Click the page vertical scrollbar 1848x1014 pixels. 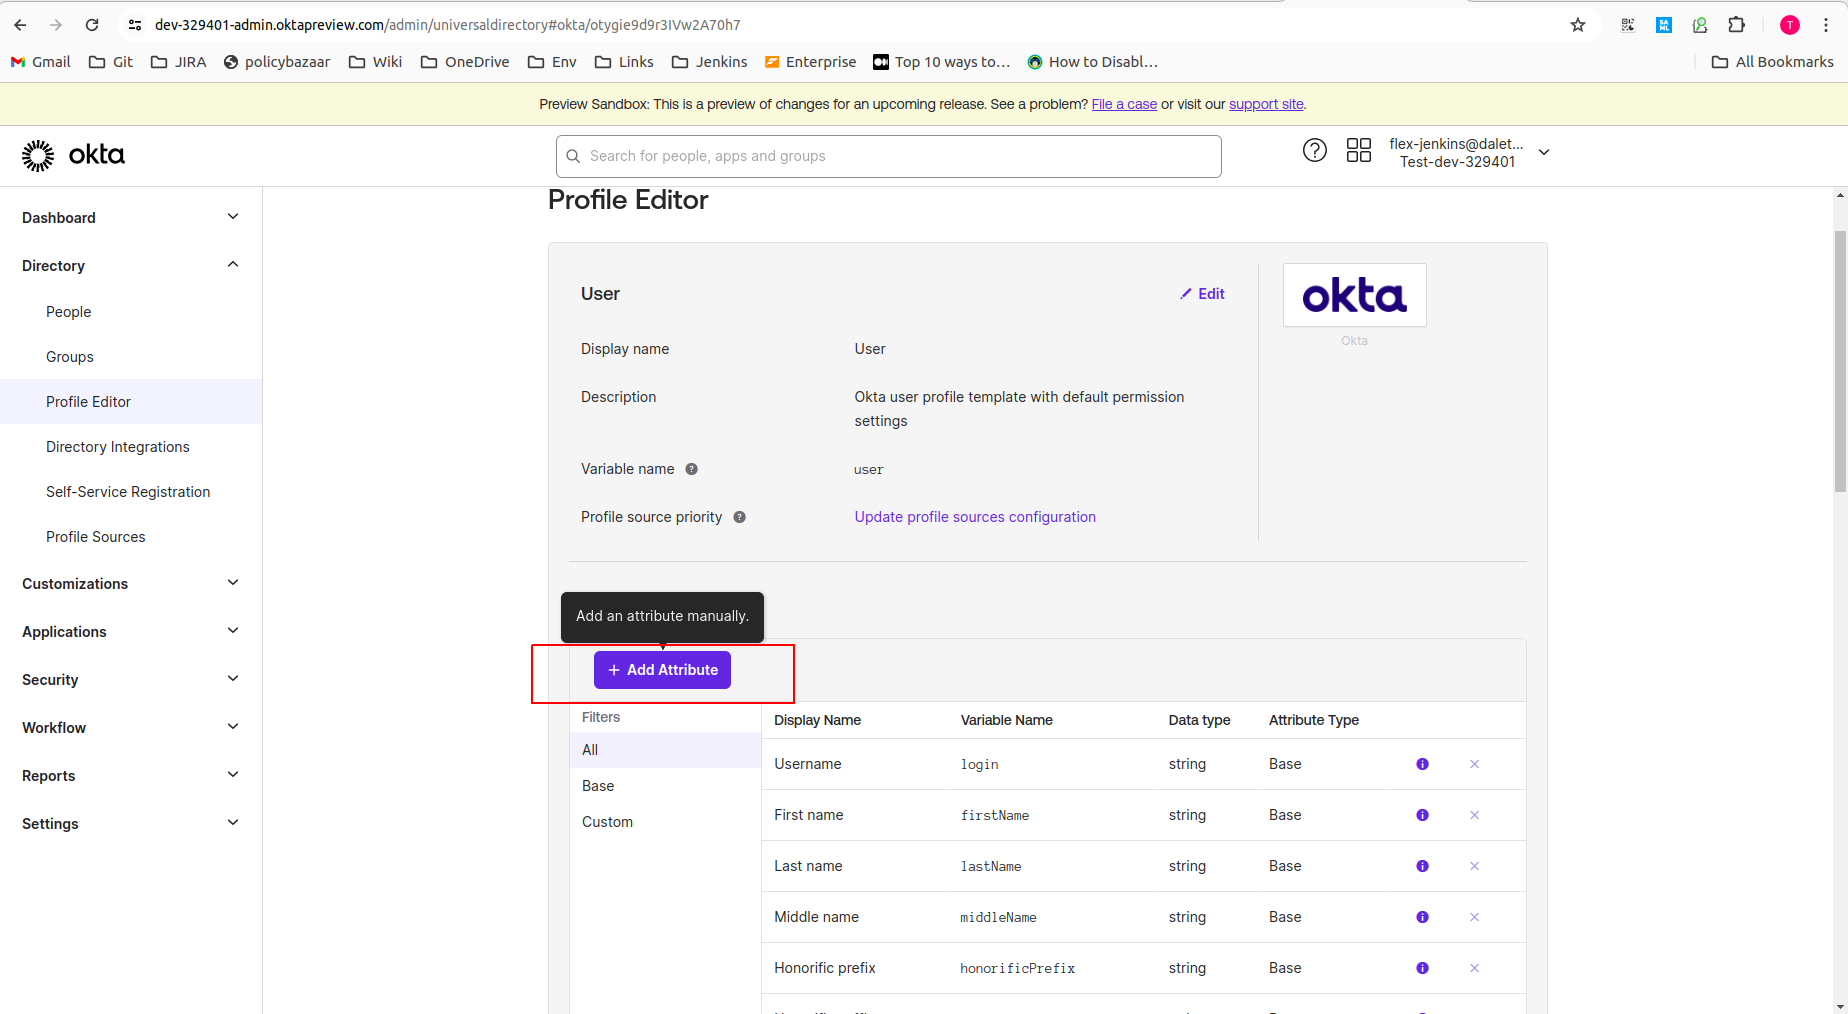pyautogui.click(x=1840, y=361)
